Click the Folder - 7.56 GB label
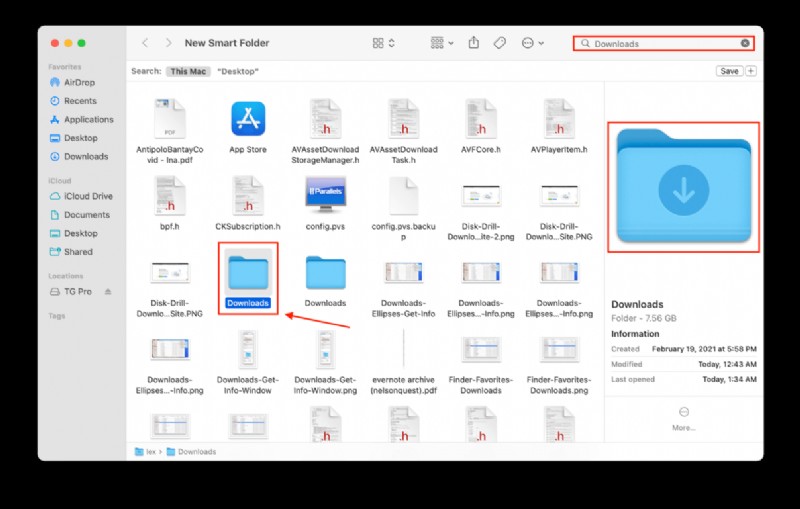Image resolution: width=800 pixels, height=509 pixels. 644,318
